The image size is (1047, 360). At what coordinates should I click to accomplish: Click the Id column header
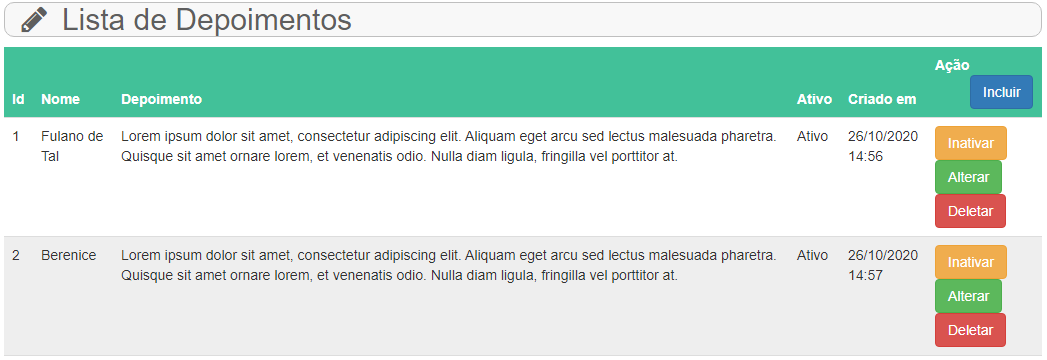[x=19, y=99]
